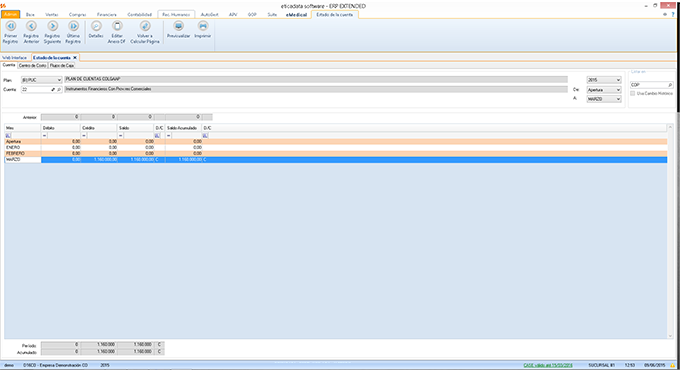Open Detalles magnifier icon in ribbon
This screenshot has height=370, width=680.
pyautogui.click(x=96, y=26)
